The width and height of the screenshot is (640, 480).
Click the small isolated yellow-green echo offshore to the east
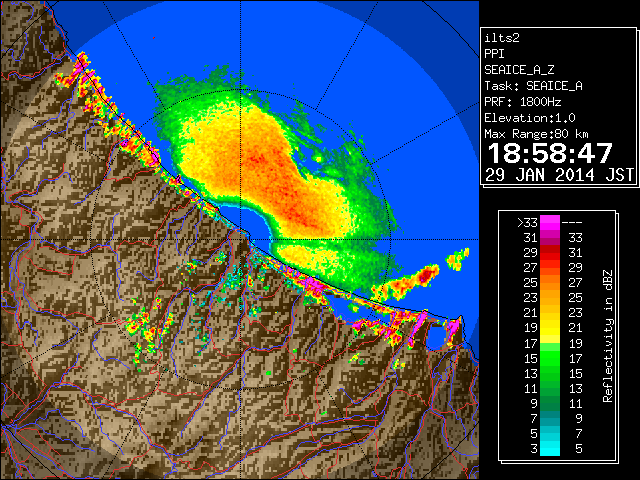click(457, 259)
